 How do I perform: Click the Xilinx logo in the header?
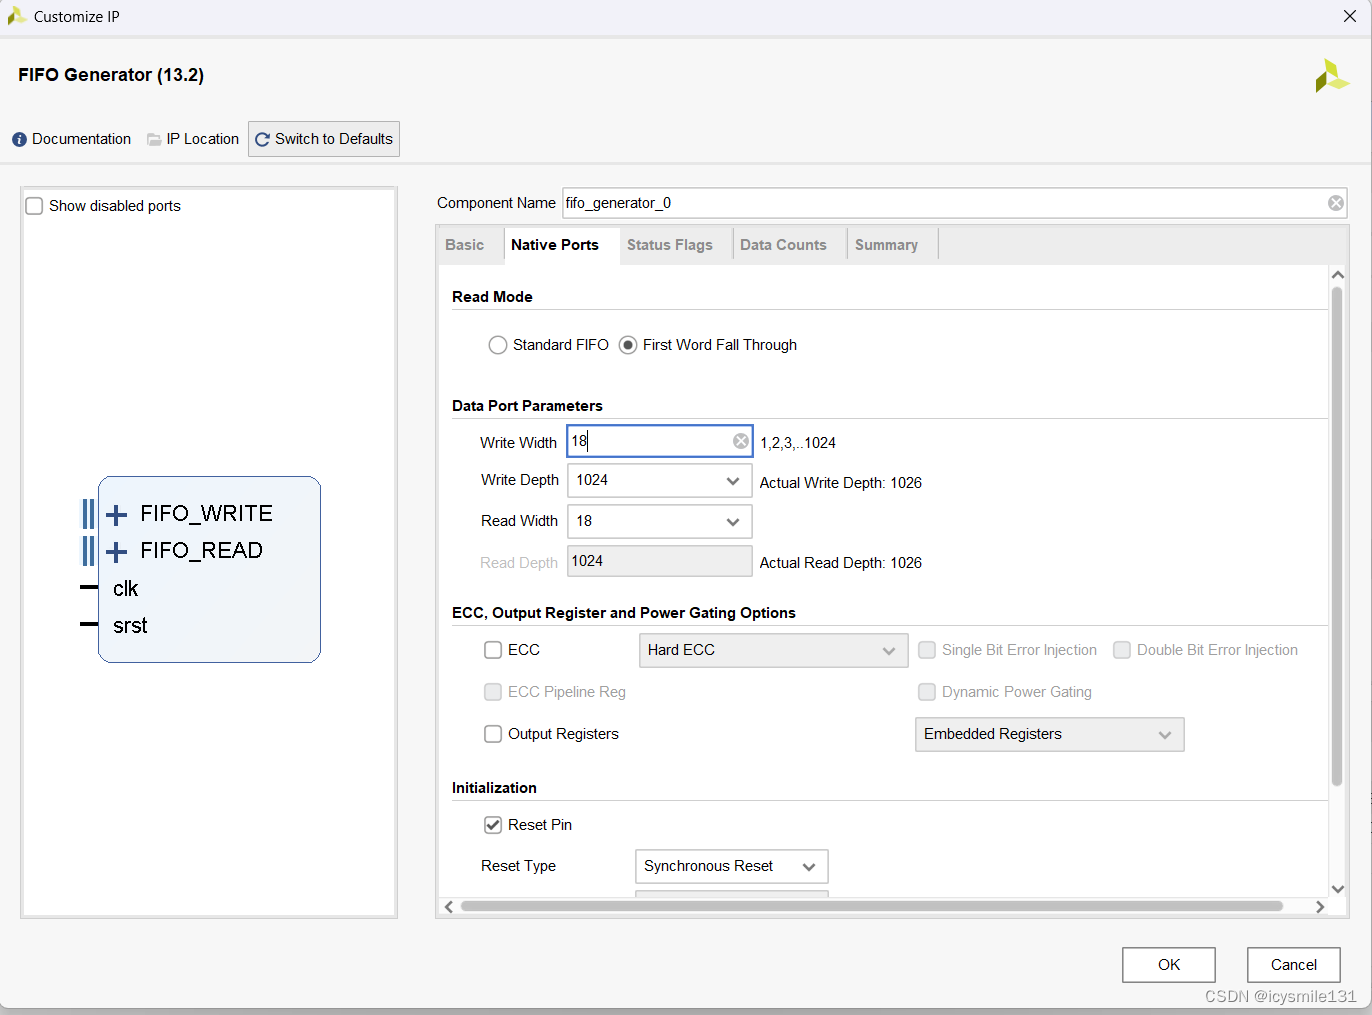(1331, 76)
